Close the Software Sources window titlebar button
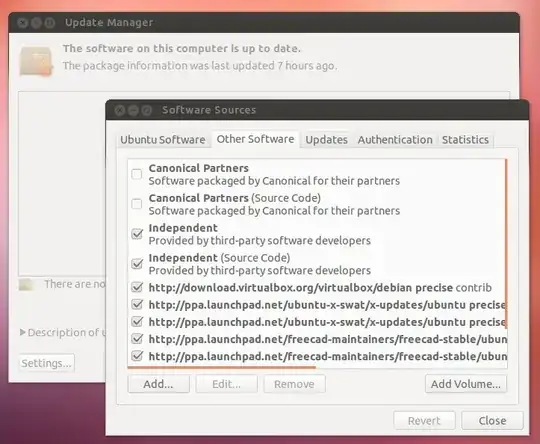540x444 pixels. (x=120, y=110)
